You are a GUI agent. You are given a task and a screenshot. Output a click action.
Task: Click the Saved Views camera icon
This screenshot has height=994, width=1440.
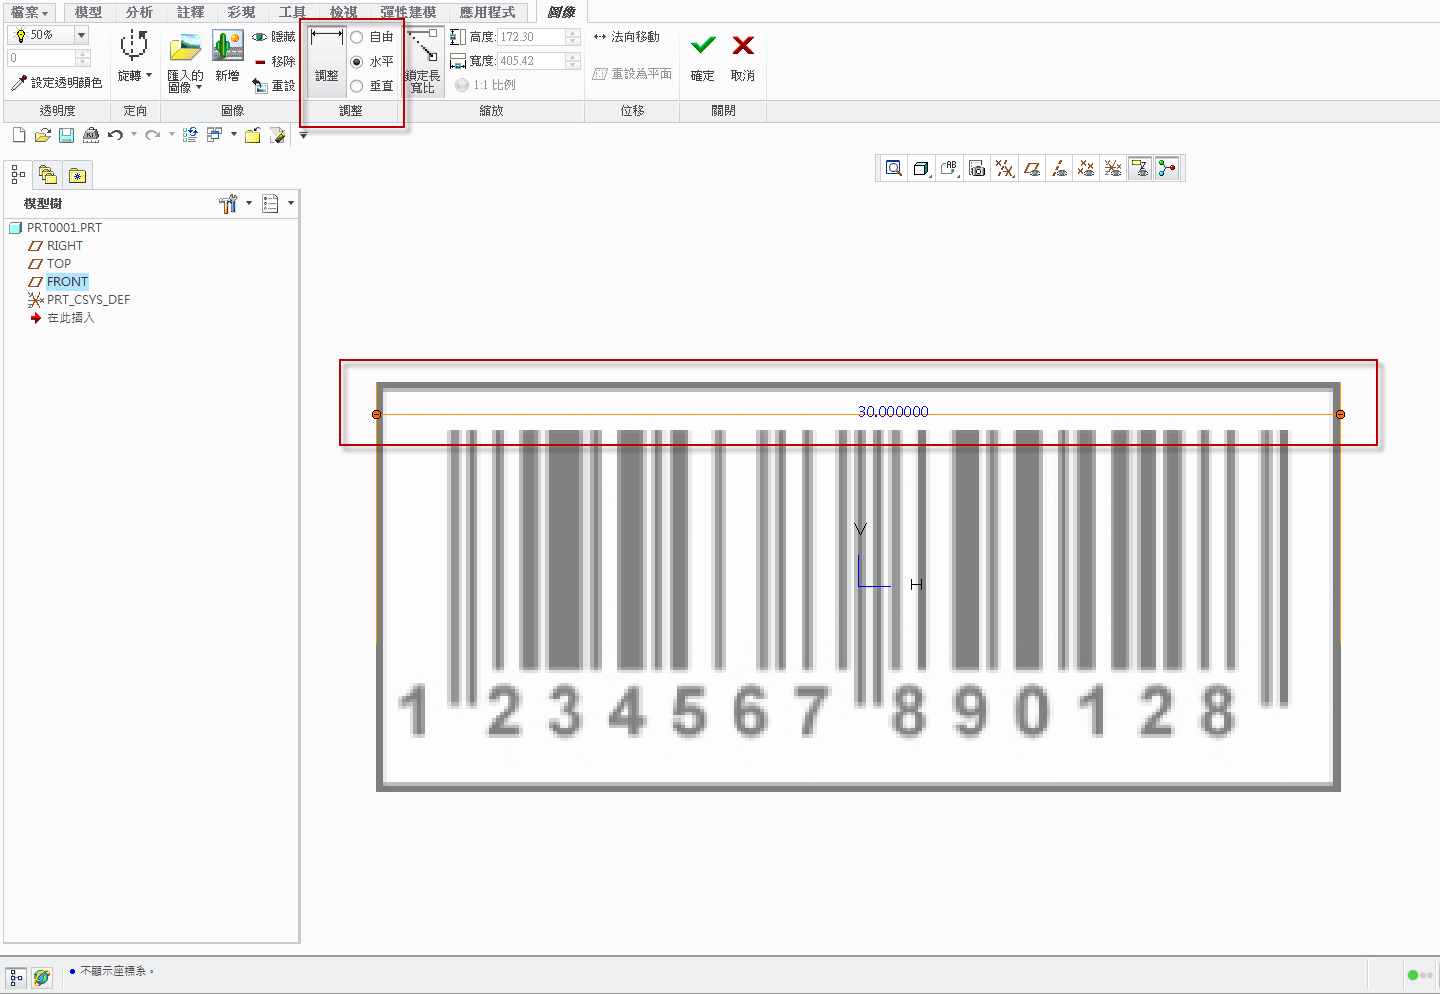977,169
